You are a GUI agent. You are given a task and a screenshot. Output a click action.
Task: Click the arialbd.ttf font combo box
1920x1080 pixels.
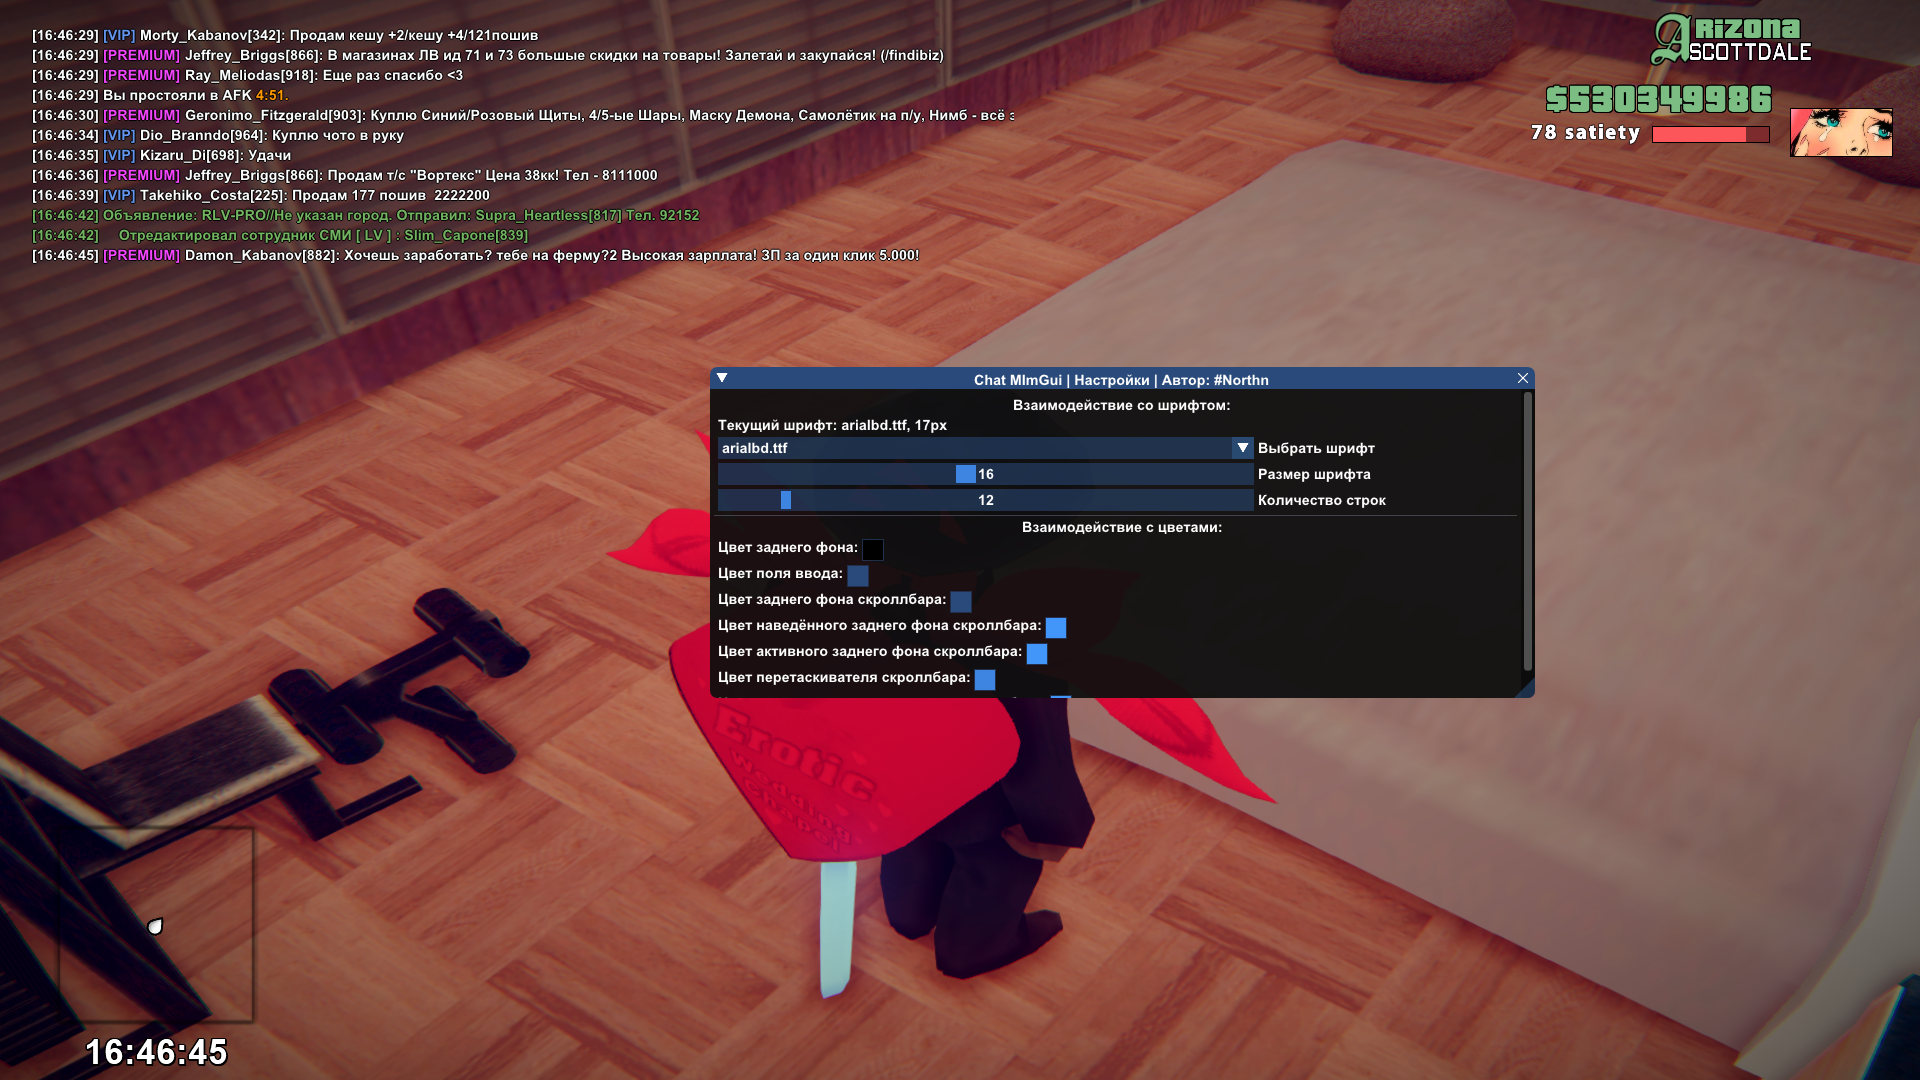point(985,448)
